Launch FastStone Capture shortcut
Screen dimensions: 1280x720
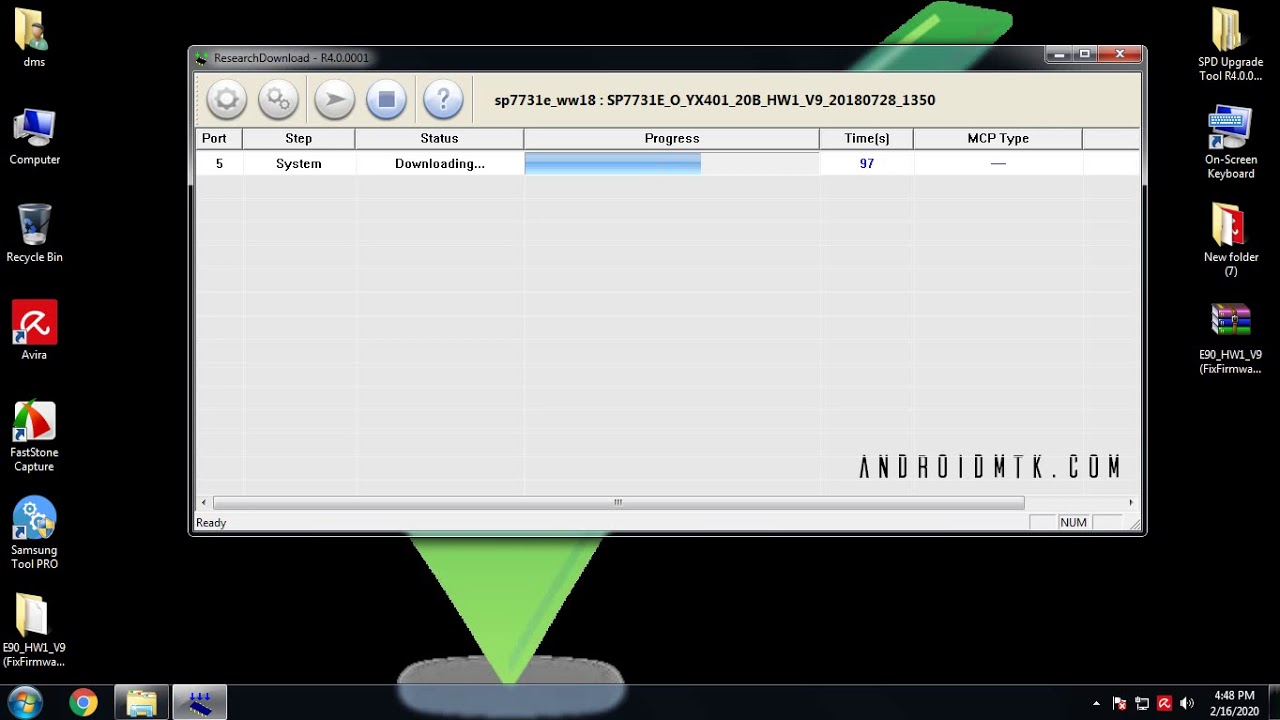[34, 436]
